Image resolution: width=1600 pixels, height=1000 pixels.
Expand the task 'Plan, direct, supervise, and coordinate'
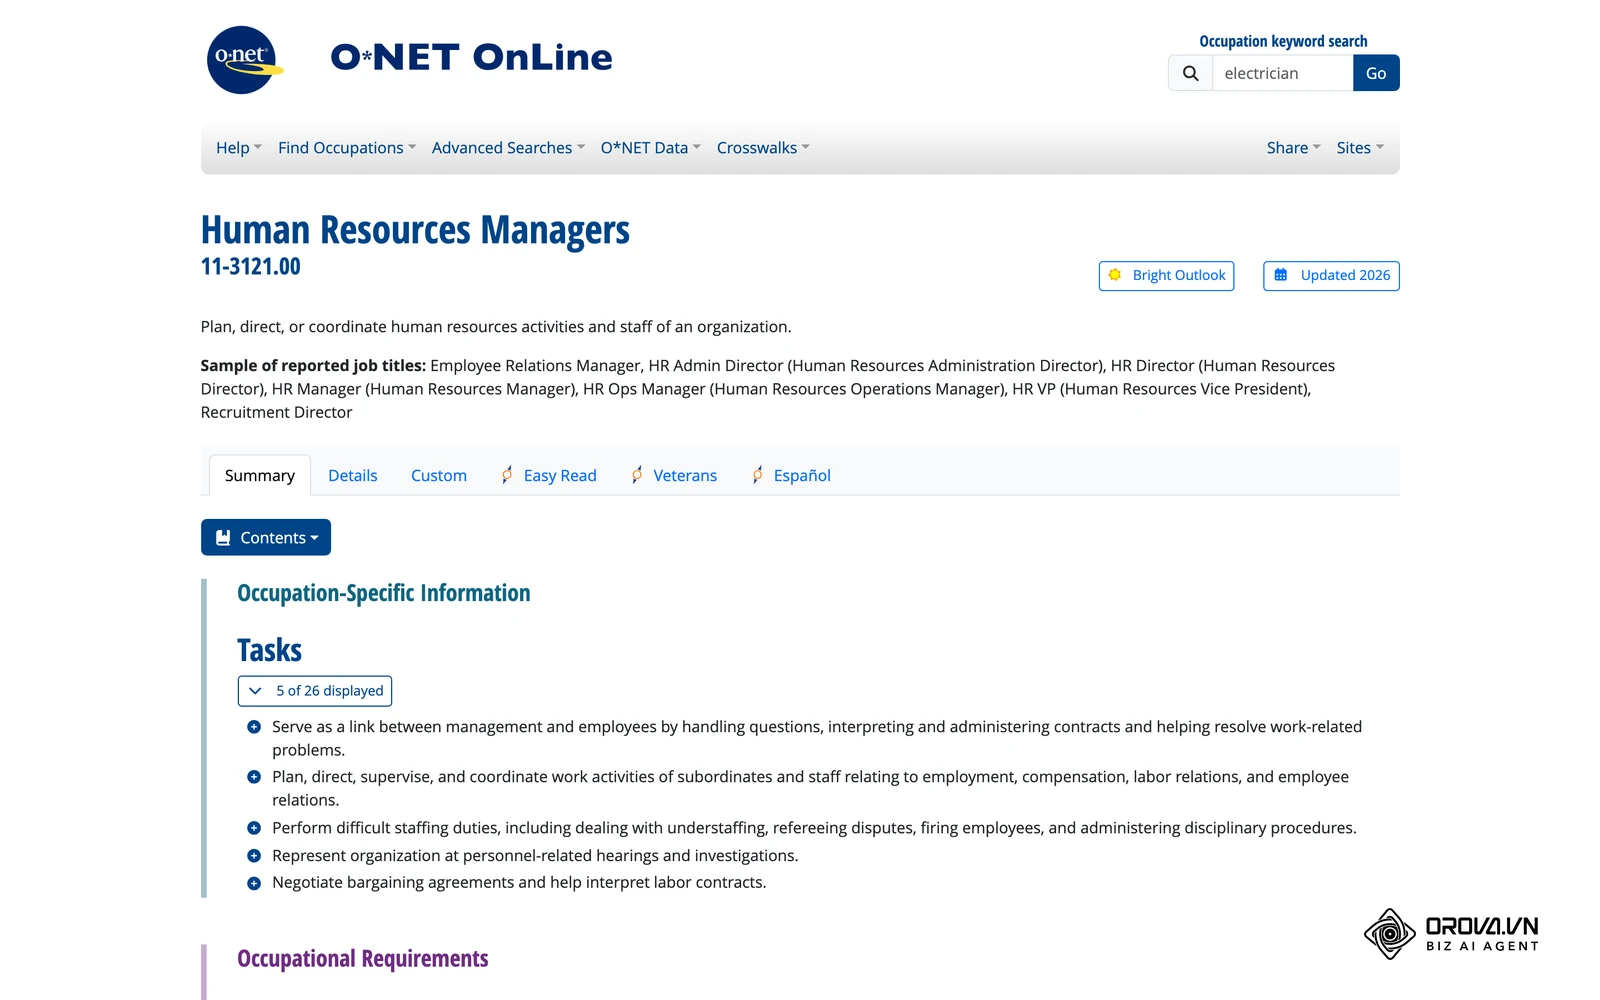point(254,777)
